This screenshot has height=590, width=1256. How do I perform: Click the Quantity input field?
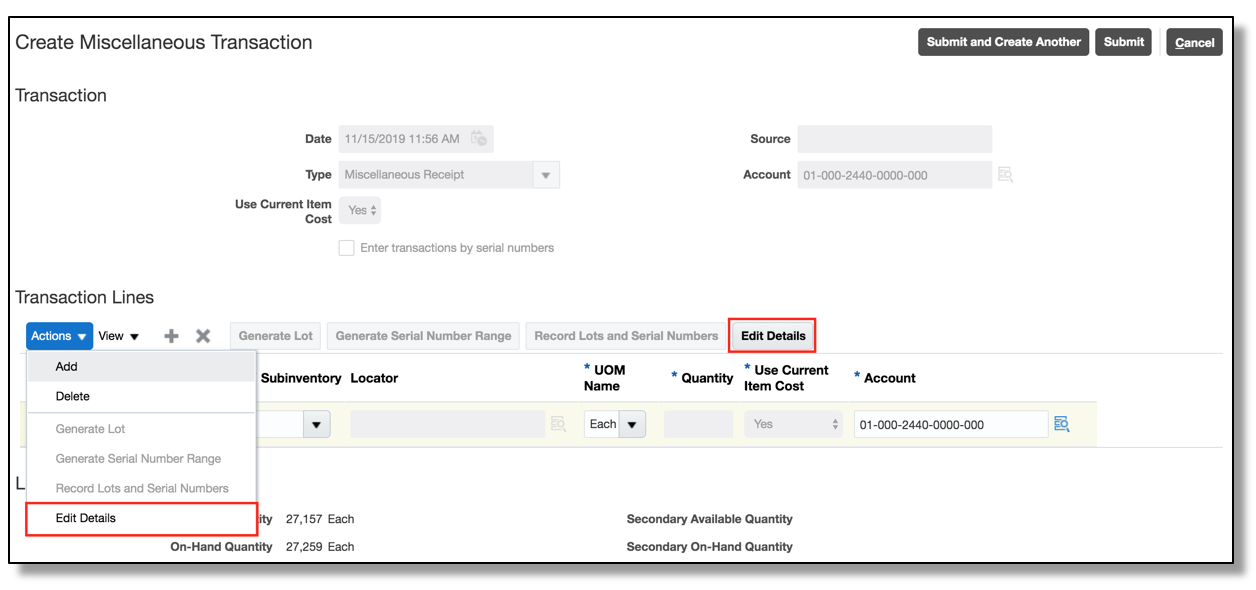[x=698, y=424]
